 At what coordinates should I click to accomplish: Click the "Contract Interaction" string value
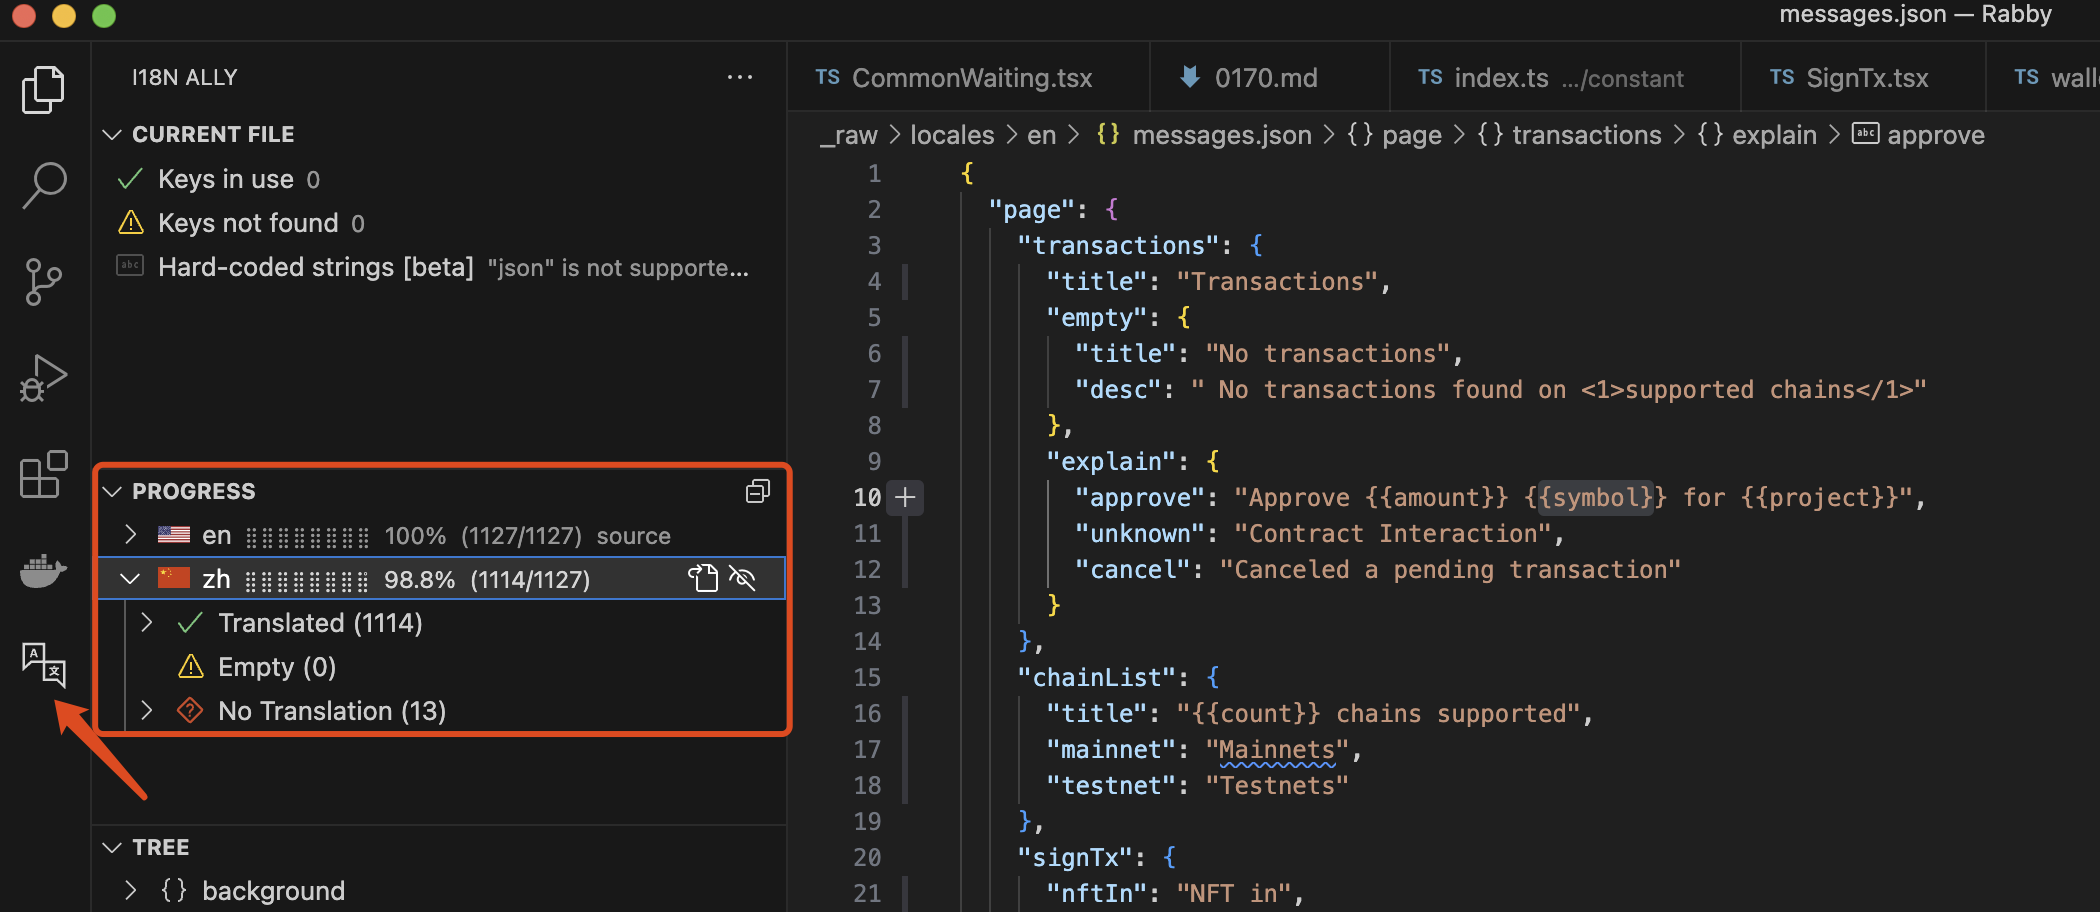(1393, 533)
